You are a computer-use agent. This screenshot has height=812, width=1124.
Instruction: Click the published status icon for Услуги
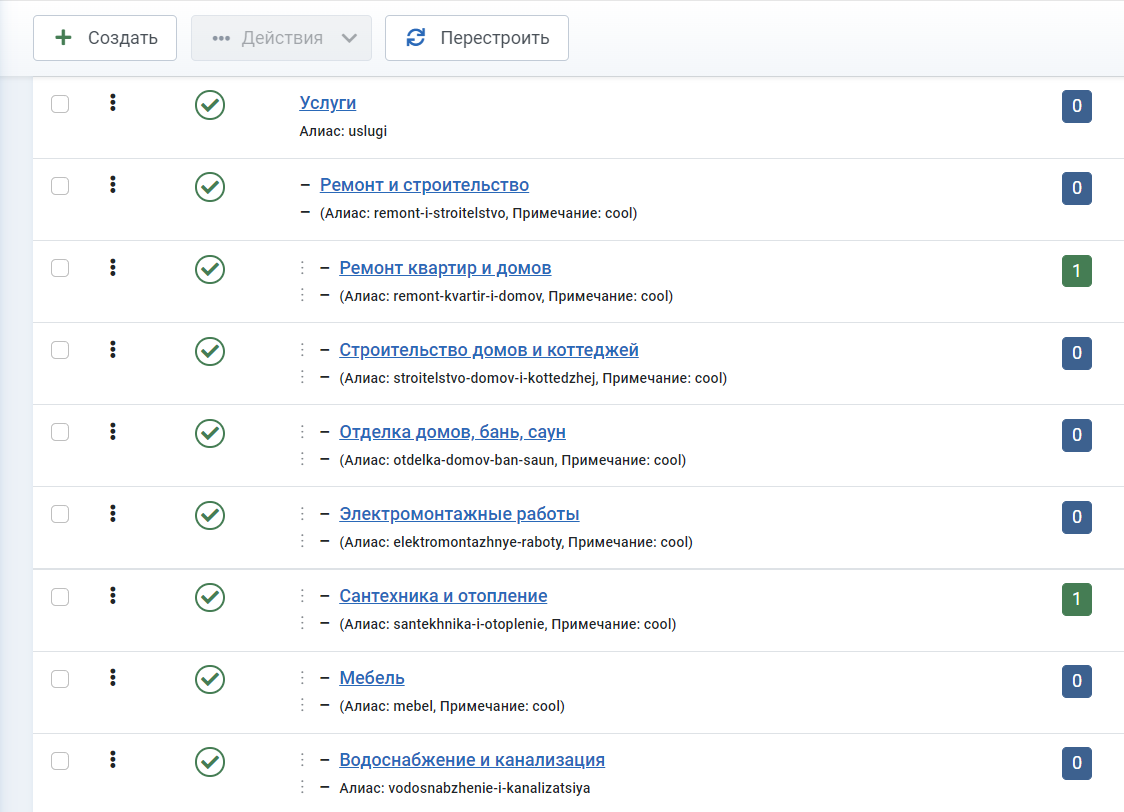209,105
